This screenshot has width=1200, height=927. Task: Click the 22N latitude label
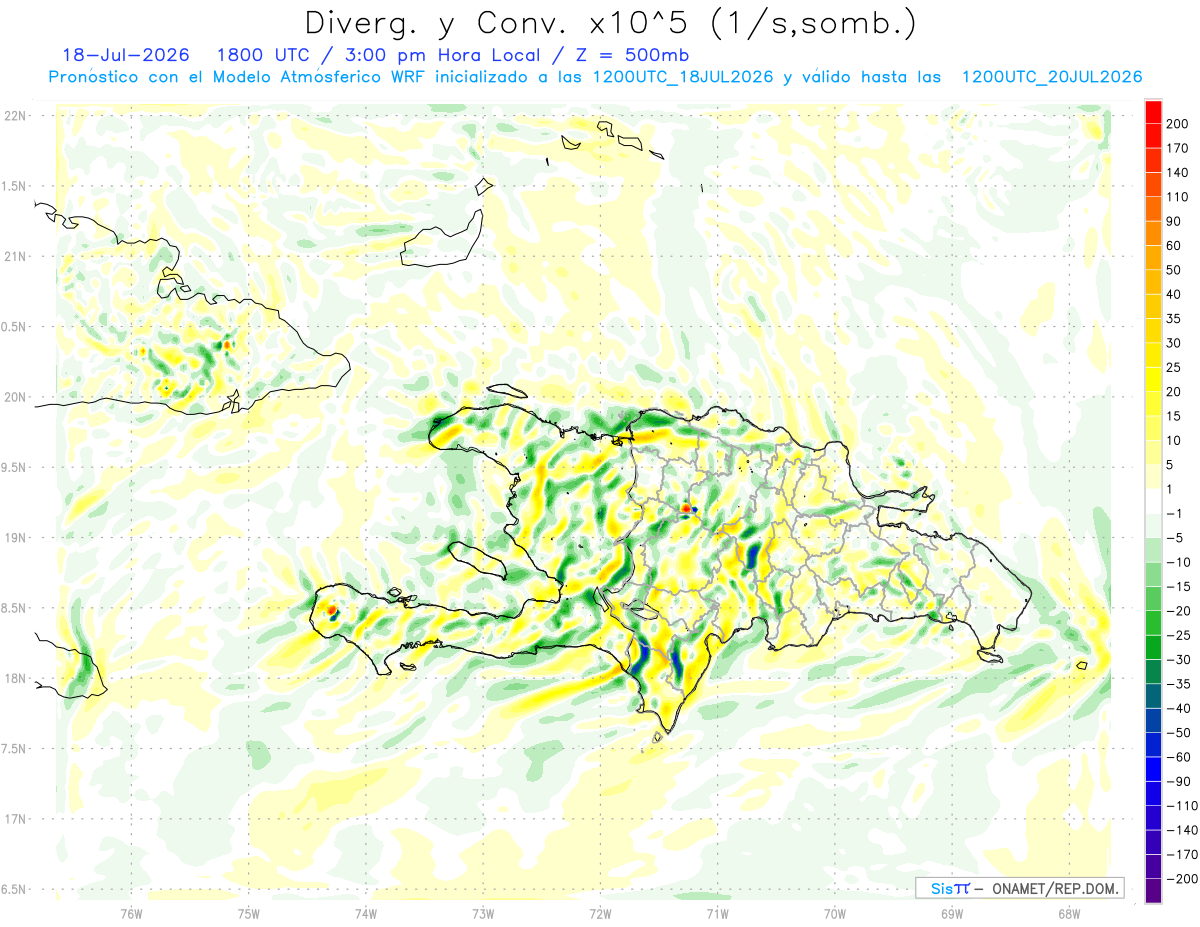[15, 116]
